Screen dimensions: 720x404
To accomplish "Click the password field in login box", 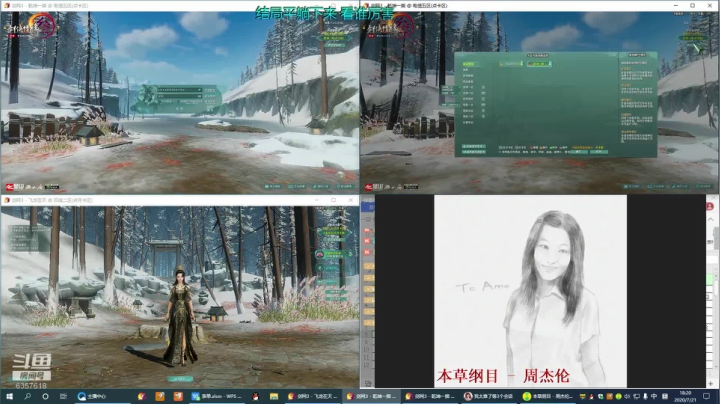I will pyautogui.click(x=179, y=96).
